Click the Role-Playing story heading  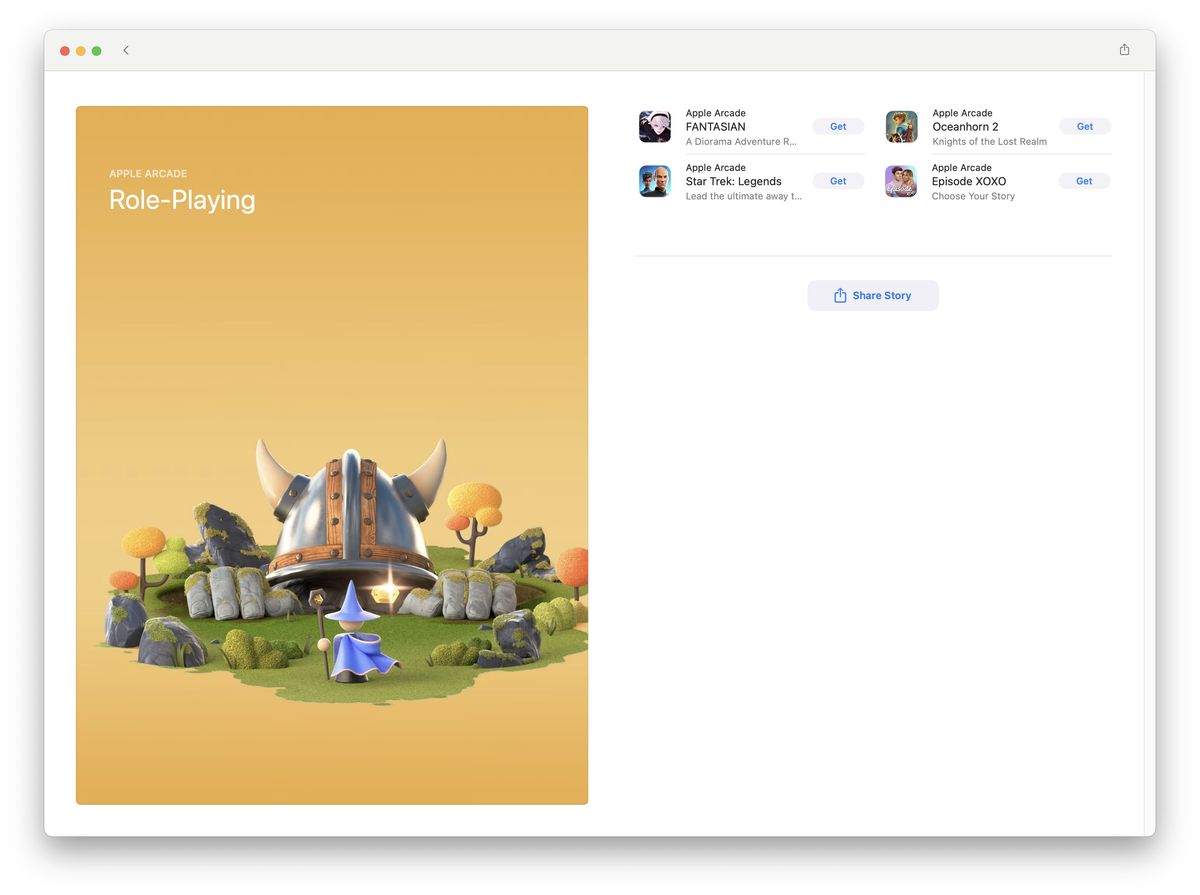[x=182, y=200]
